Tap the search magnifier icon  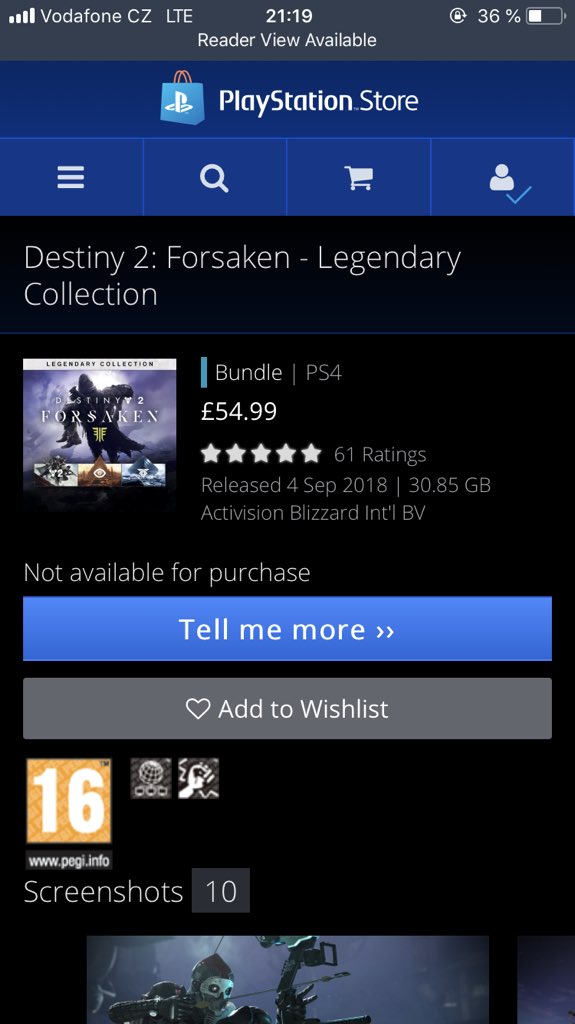pos(214,177)
